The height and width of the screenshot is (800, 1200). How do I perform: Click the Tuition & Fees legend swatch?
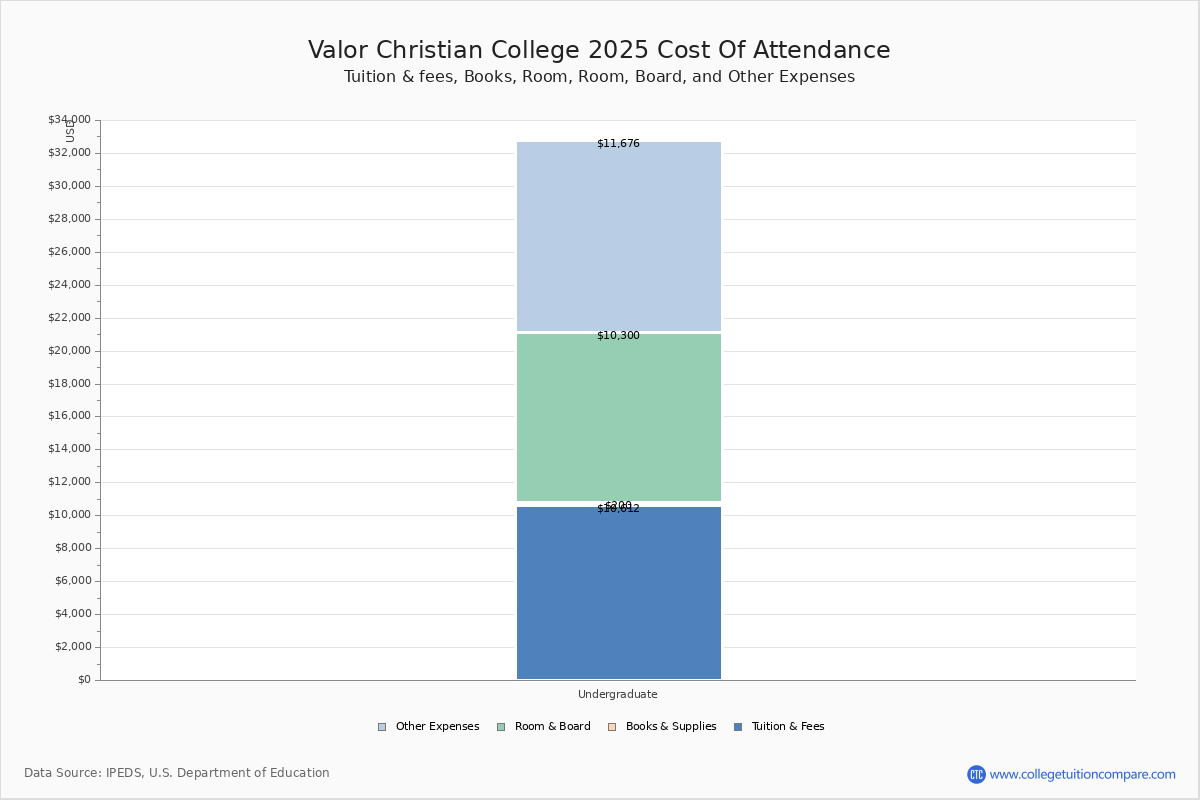pyautogui.click(x=738, y=727)
